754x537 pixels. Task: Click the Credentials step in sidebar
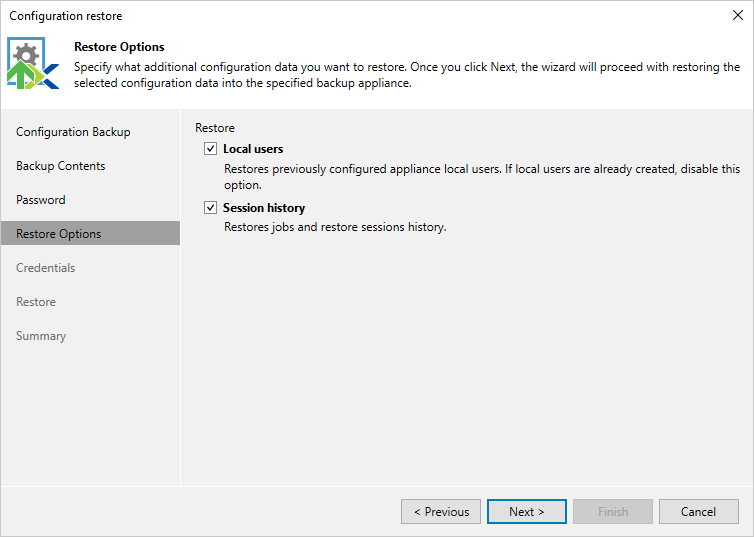(46, 268)
